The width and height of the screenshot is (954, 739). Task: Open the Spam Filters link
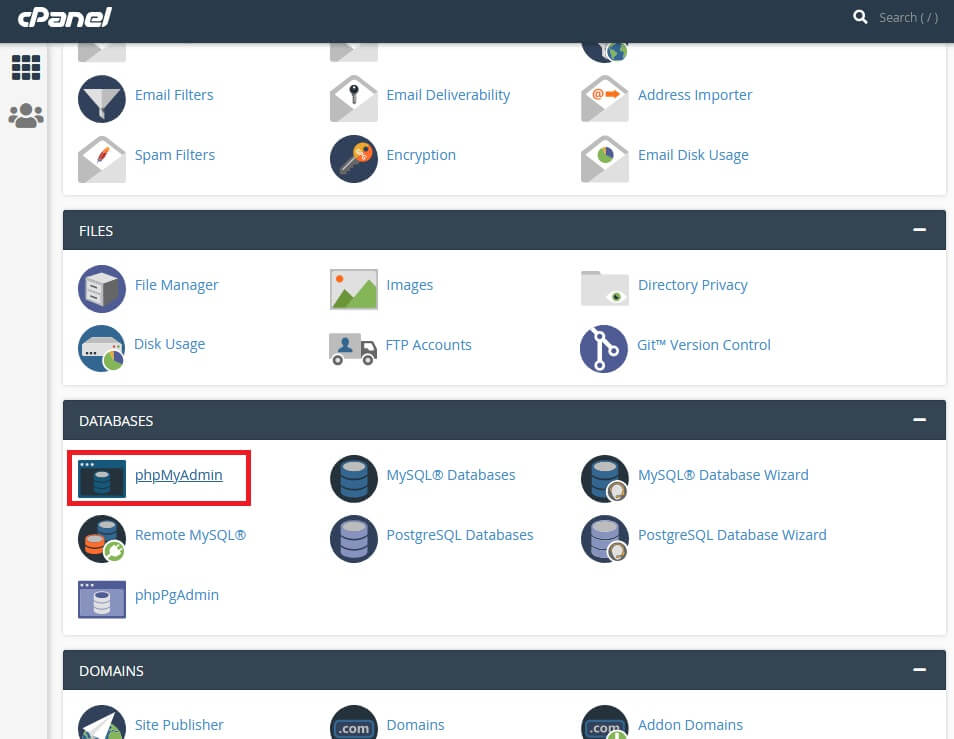coord(175,155)
